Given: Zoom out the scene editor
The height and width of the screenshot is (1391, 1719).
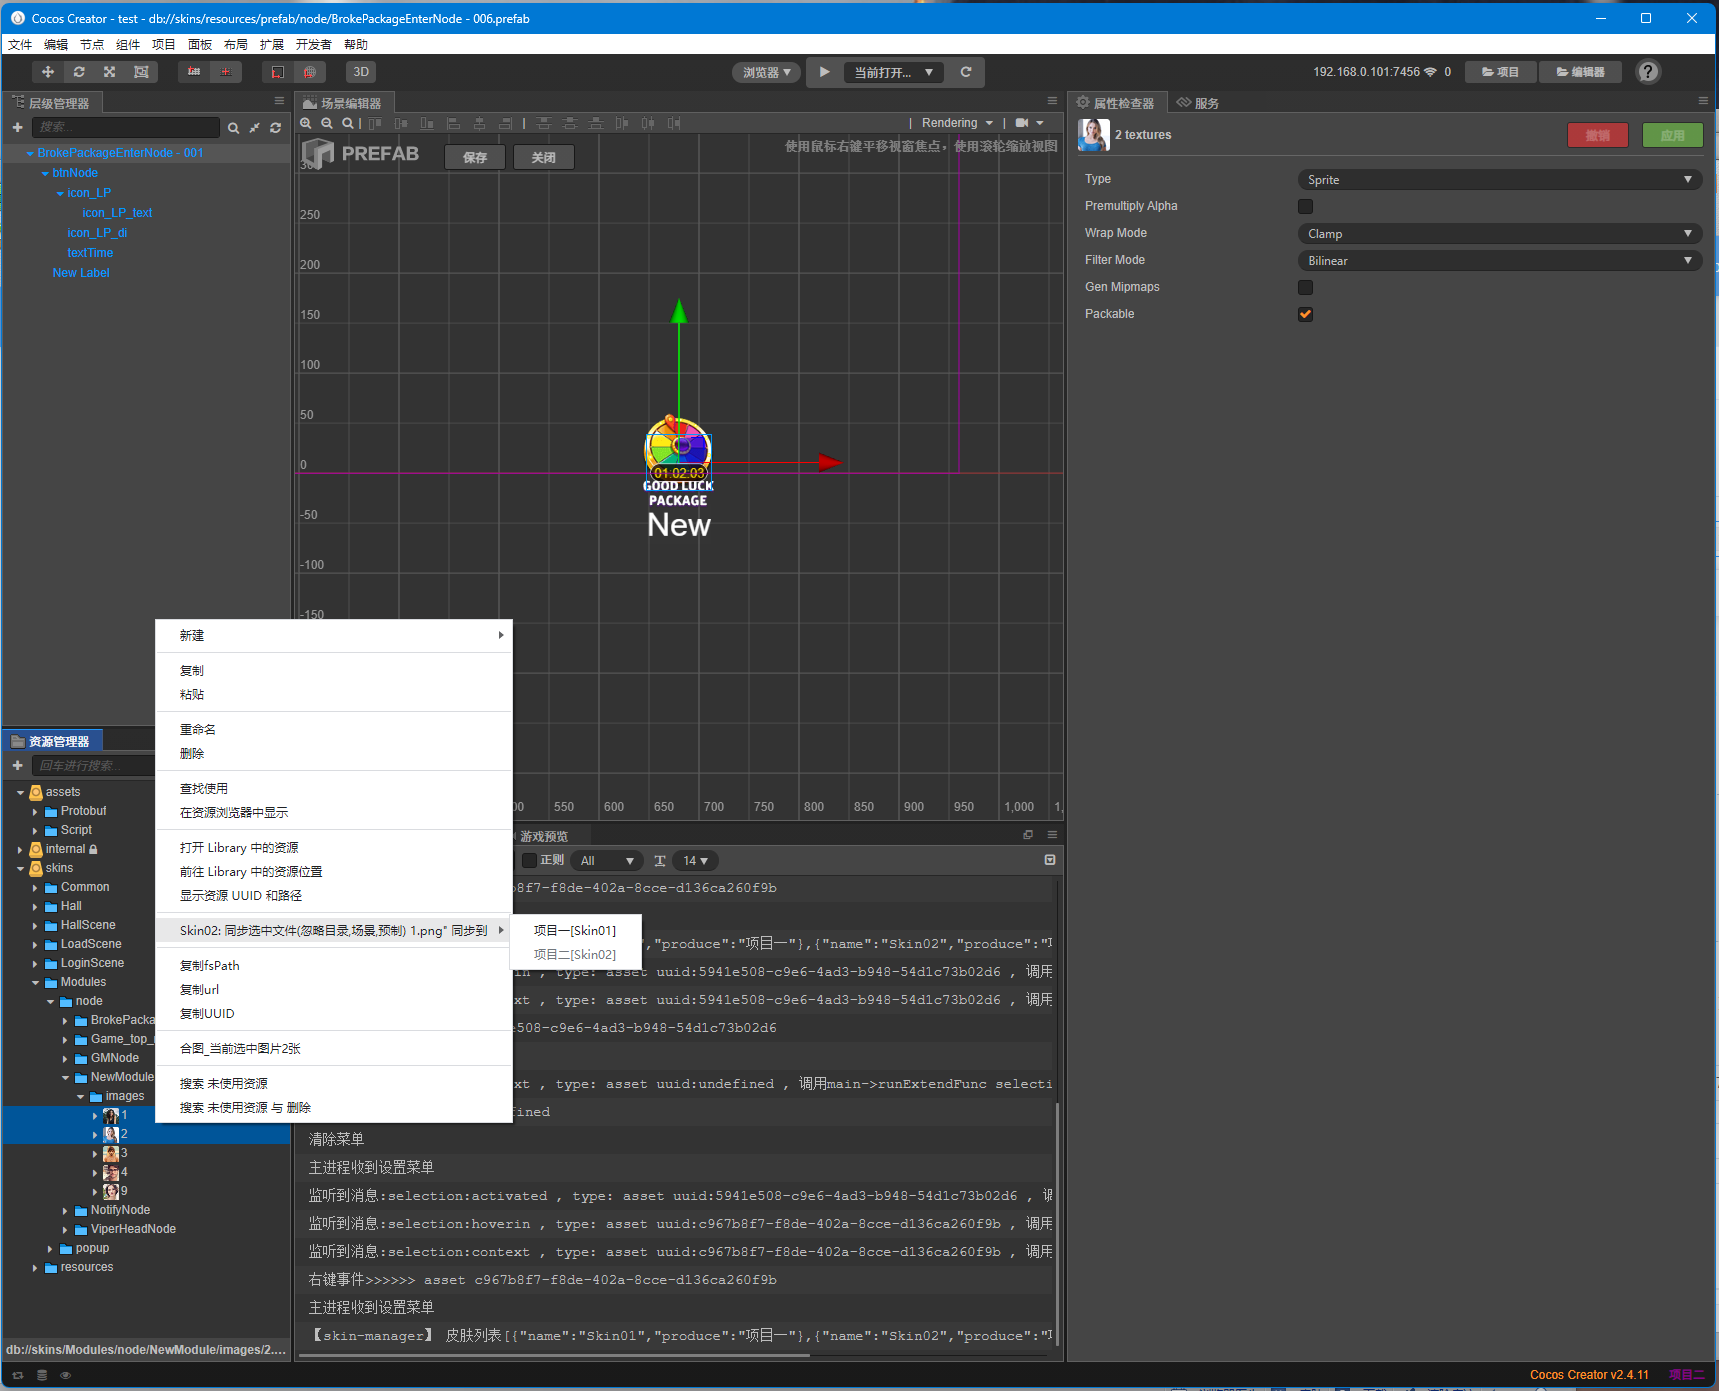Looking at the screenshot, I should 327,123.
